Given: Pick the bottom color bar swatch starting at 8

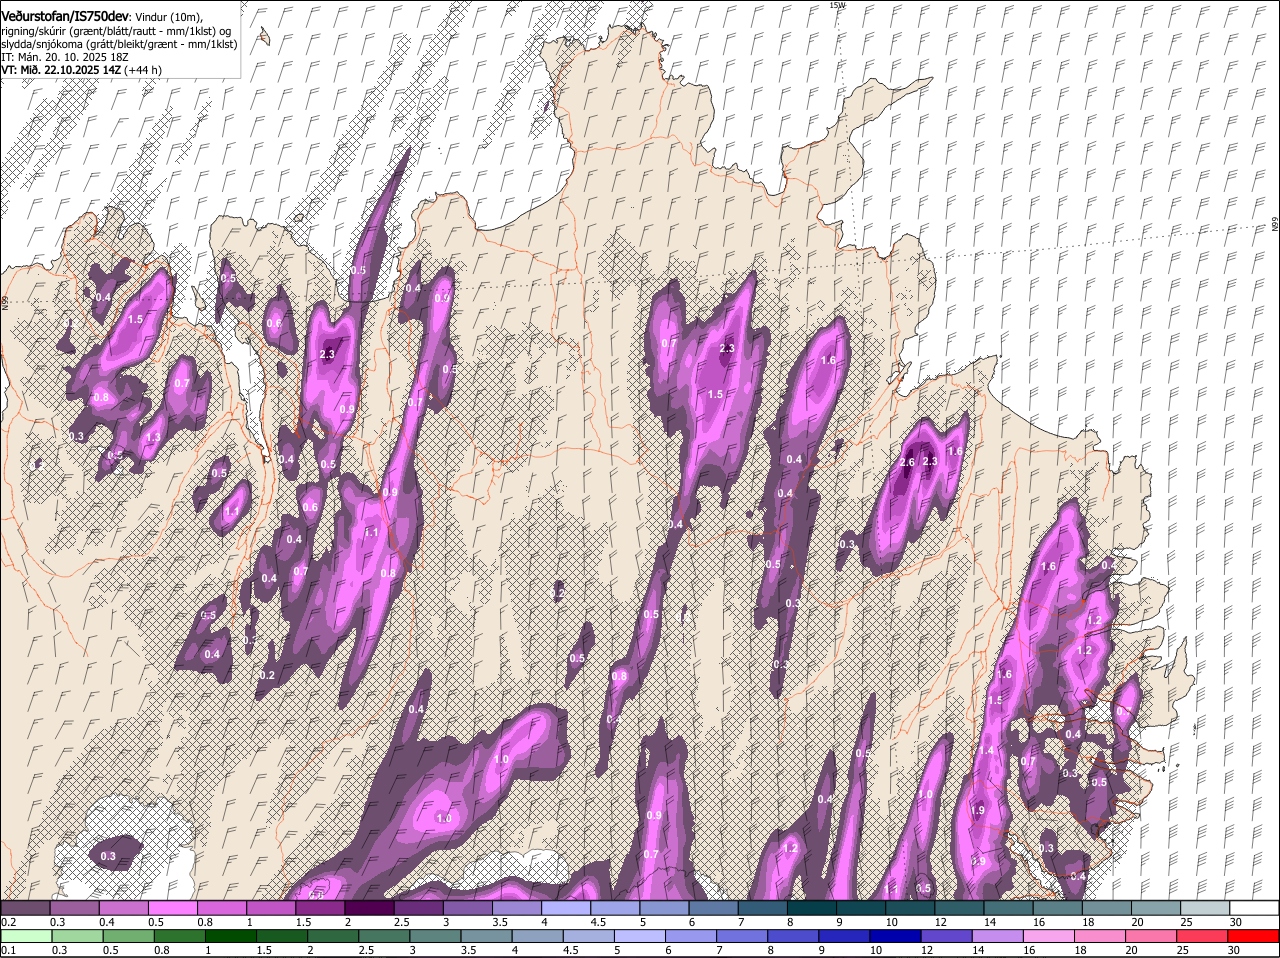Looking at the screenshot, I should click(793, 936).
